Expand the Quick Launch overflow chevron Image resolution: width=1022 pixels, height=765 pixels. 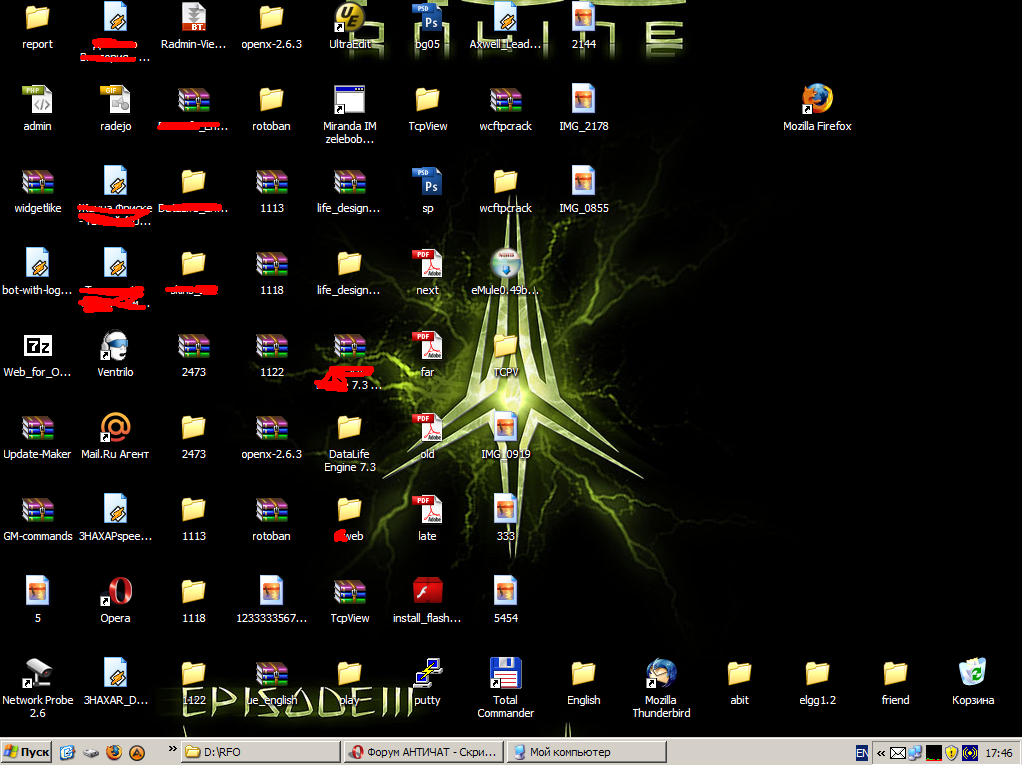[171, 748]
